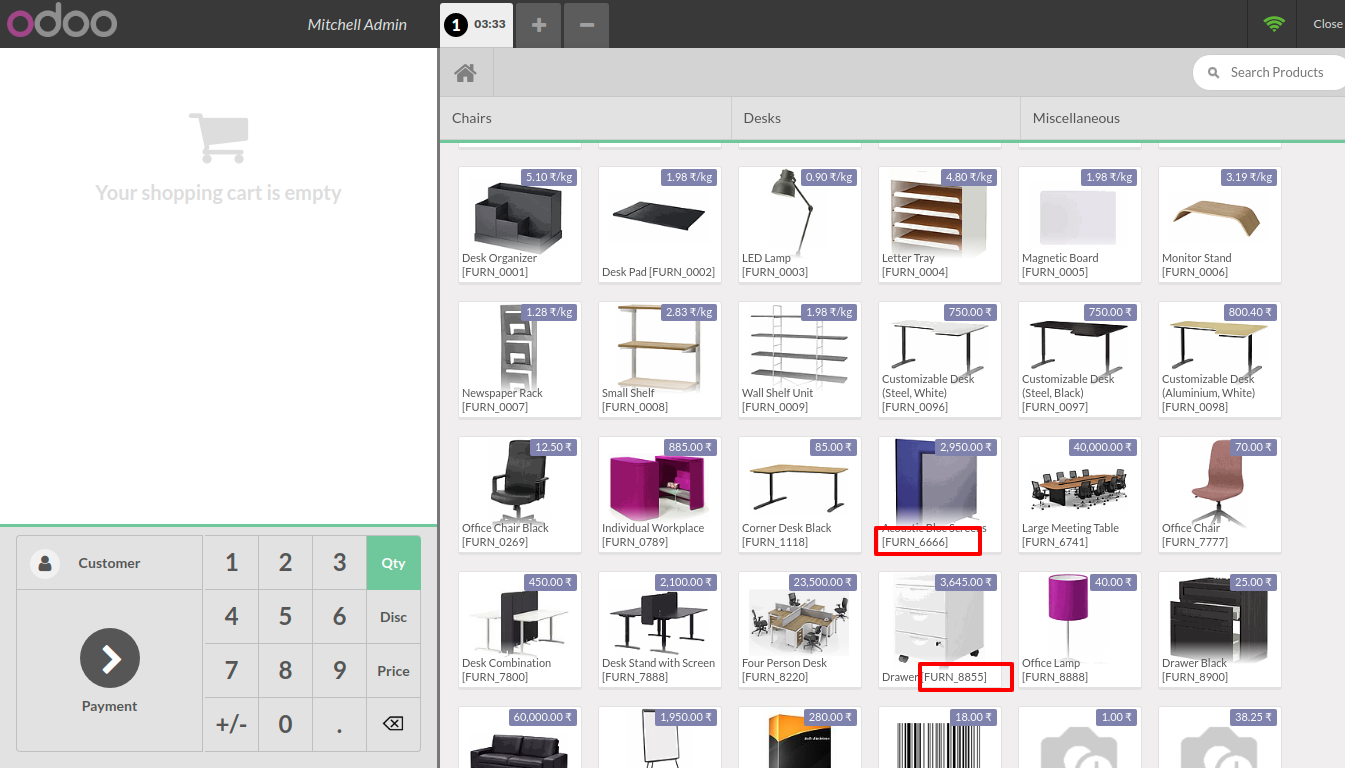The height and width of the screenshot is (768, 1345).
Task: Add the 18.00 barcode product
Action: click(940, 738)
